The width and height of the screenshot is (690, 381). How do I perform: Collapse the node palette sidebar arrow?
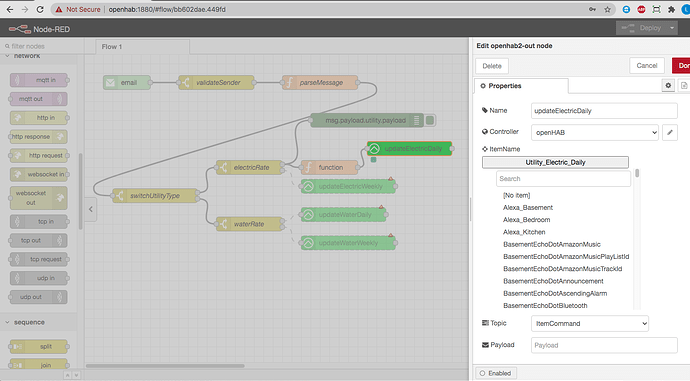click(91, 209)
